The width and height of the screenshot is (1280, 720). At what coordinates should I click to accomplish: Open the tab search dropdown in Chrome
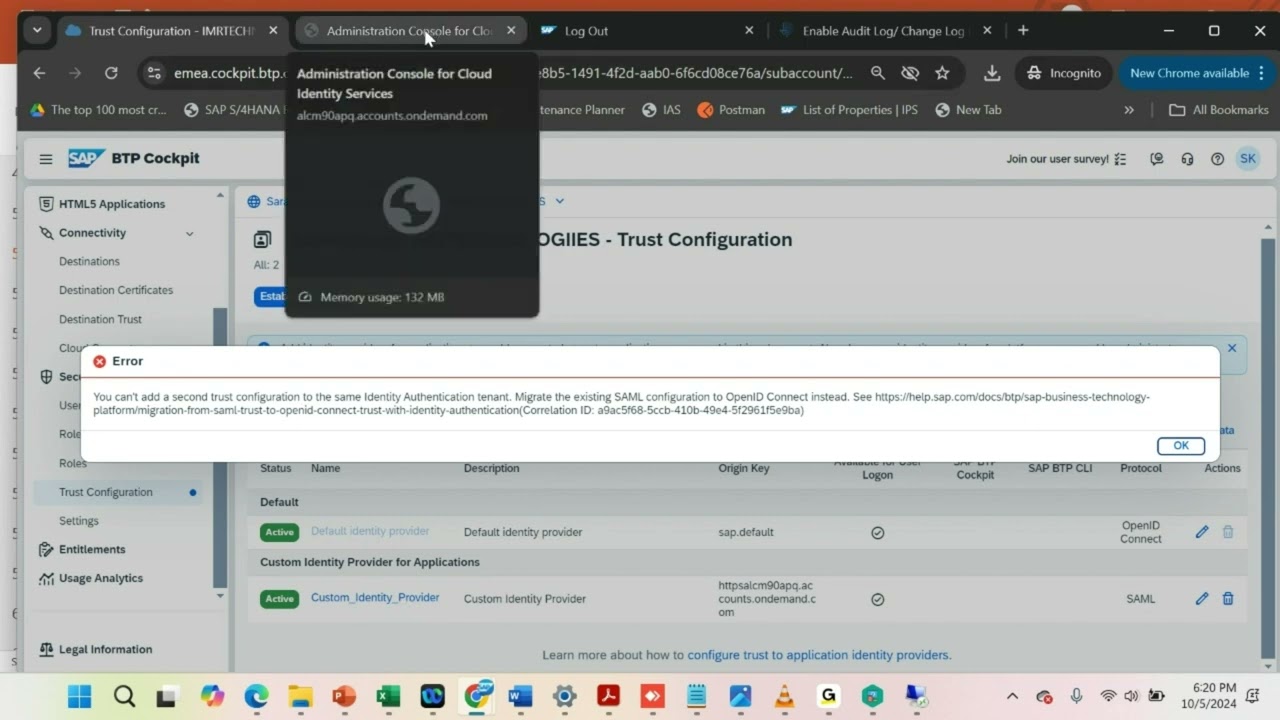(x=37, y=31)
